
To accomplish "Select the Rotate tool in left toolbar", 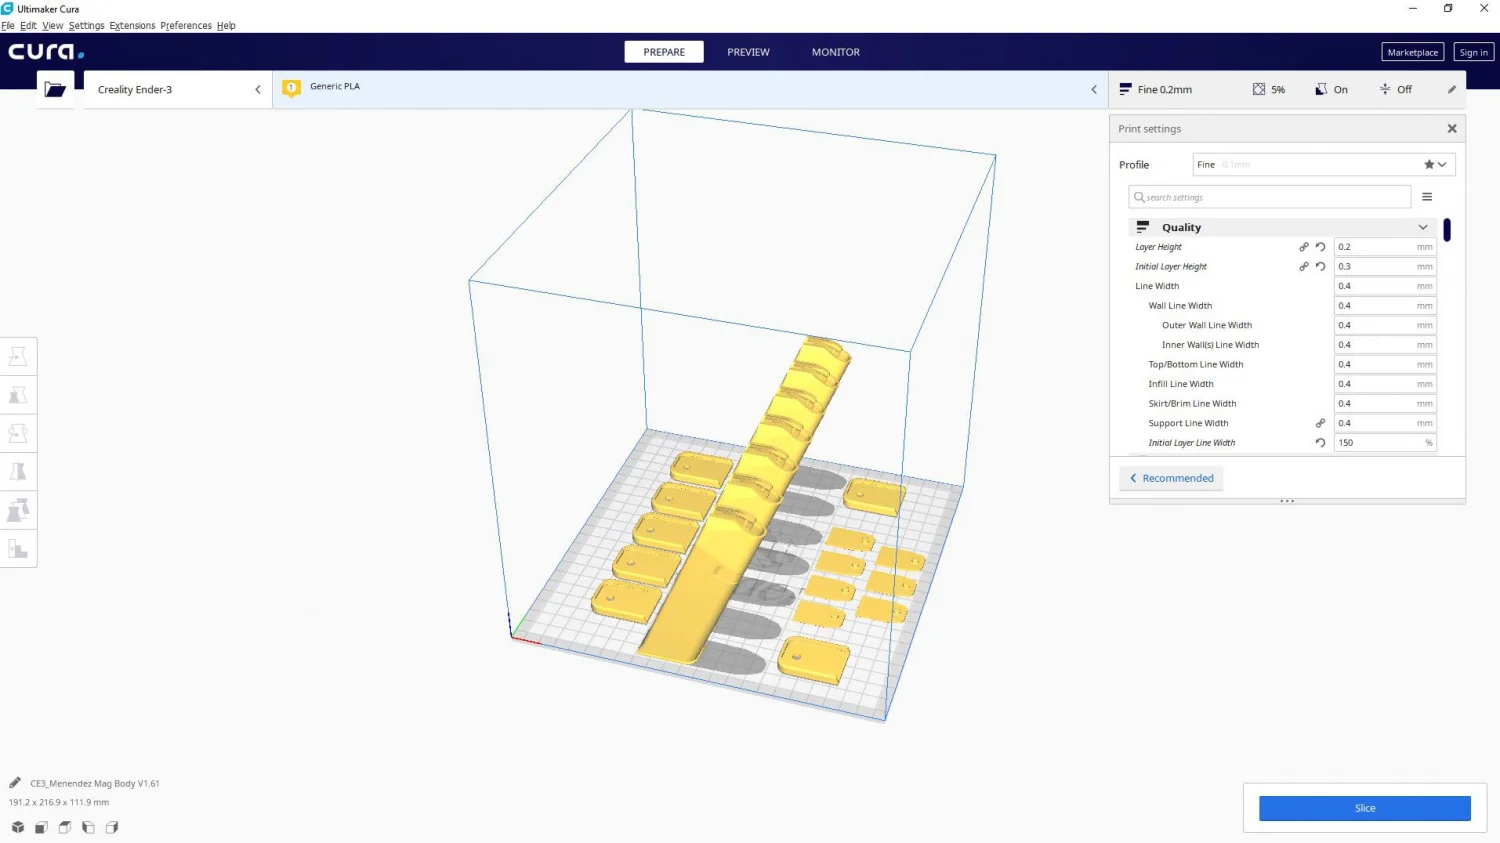I will 18,433.
